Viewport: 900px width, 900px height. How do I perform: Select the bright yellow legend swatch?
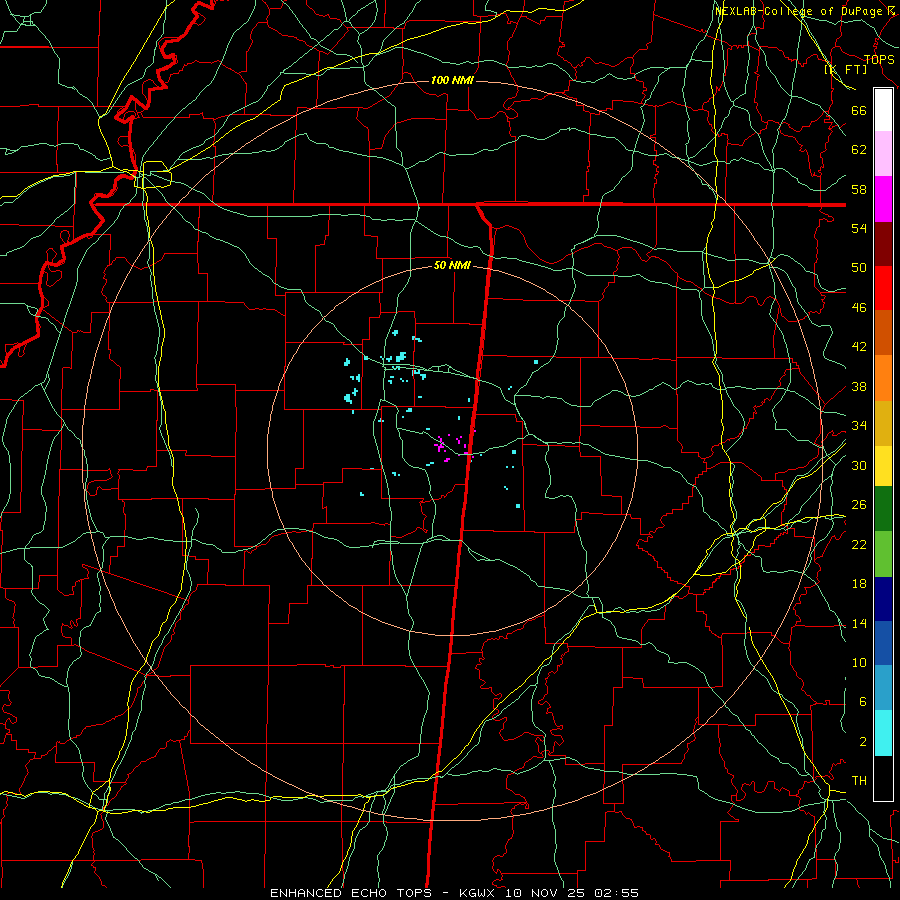click(x=883, y=466)
